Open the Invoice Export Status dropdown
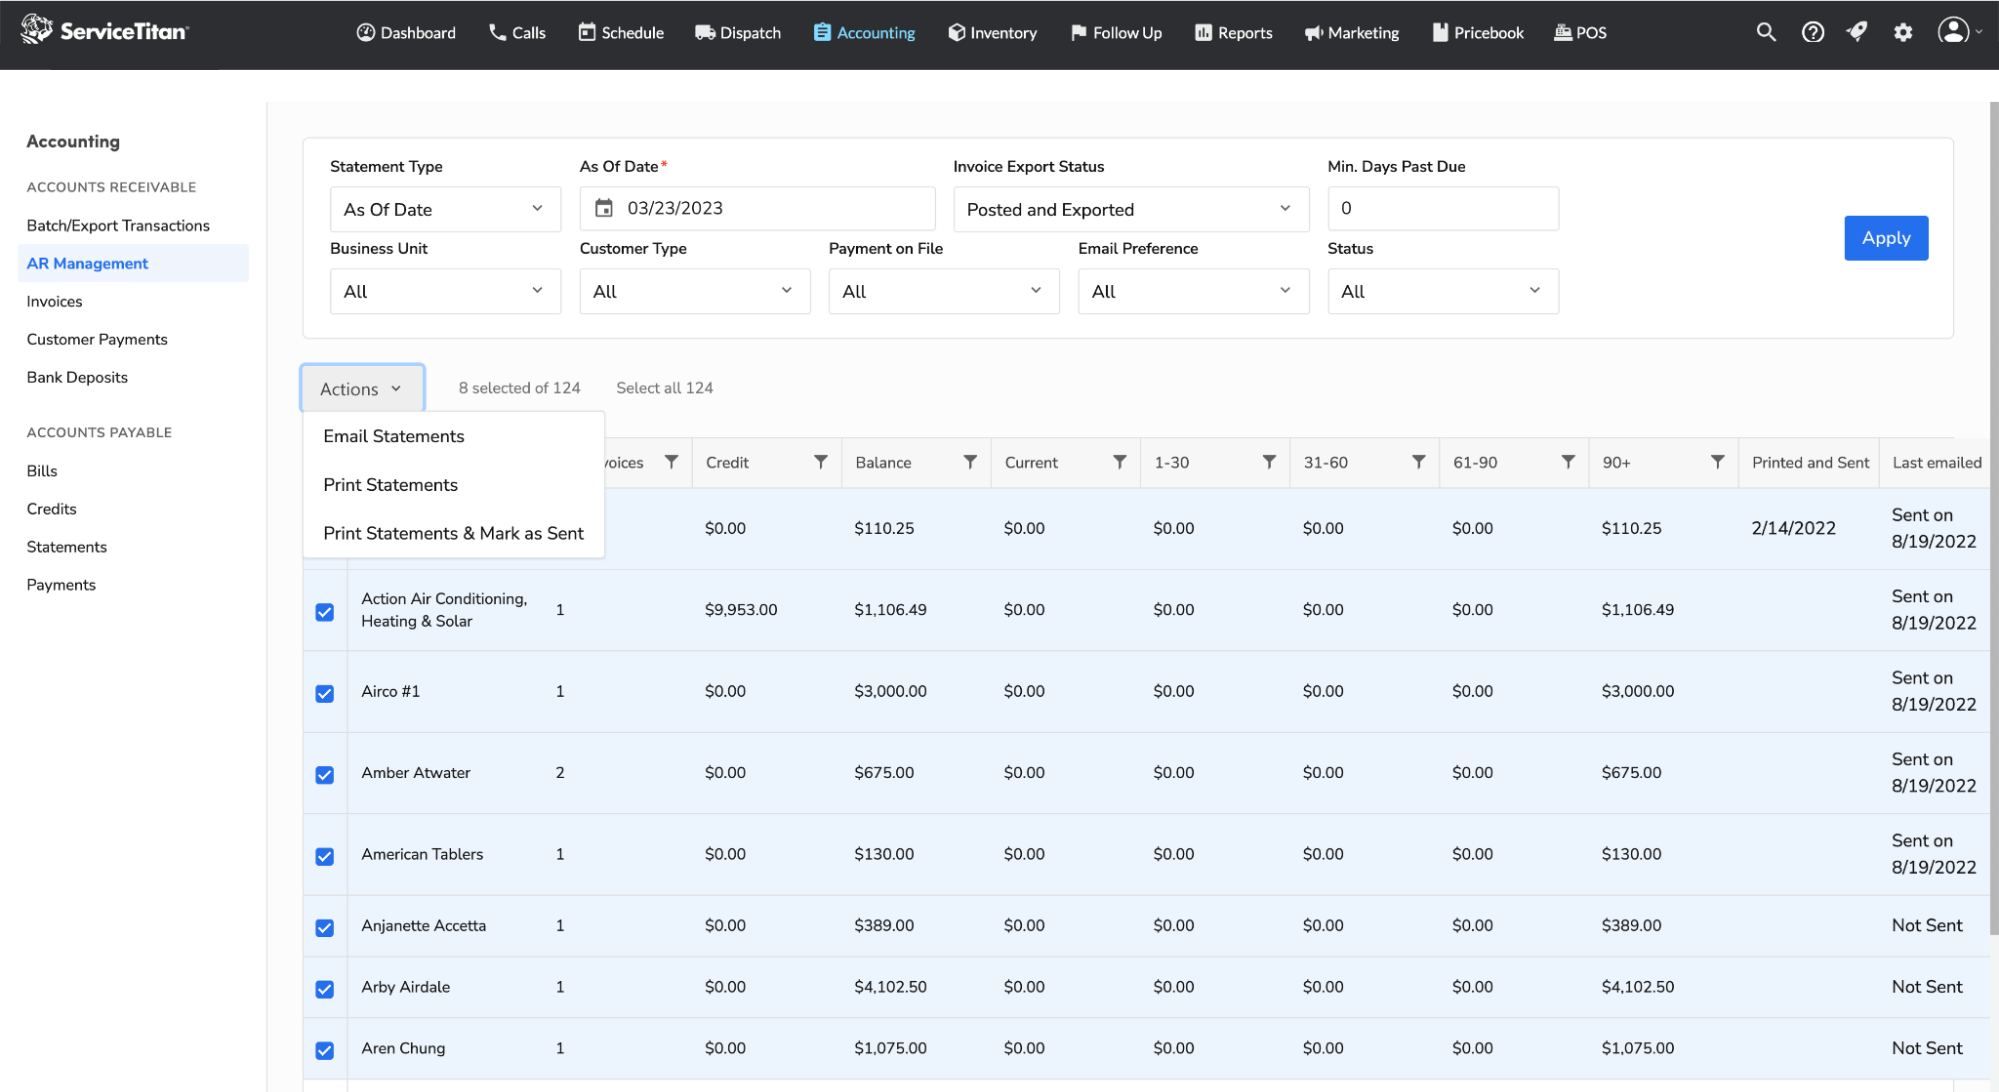 click(x=1131, y=208)
